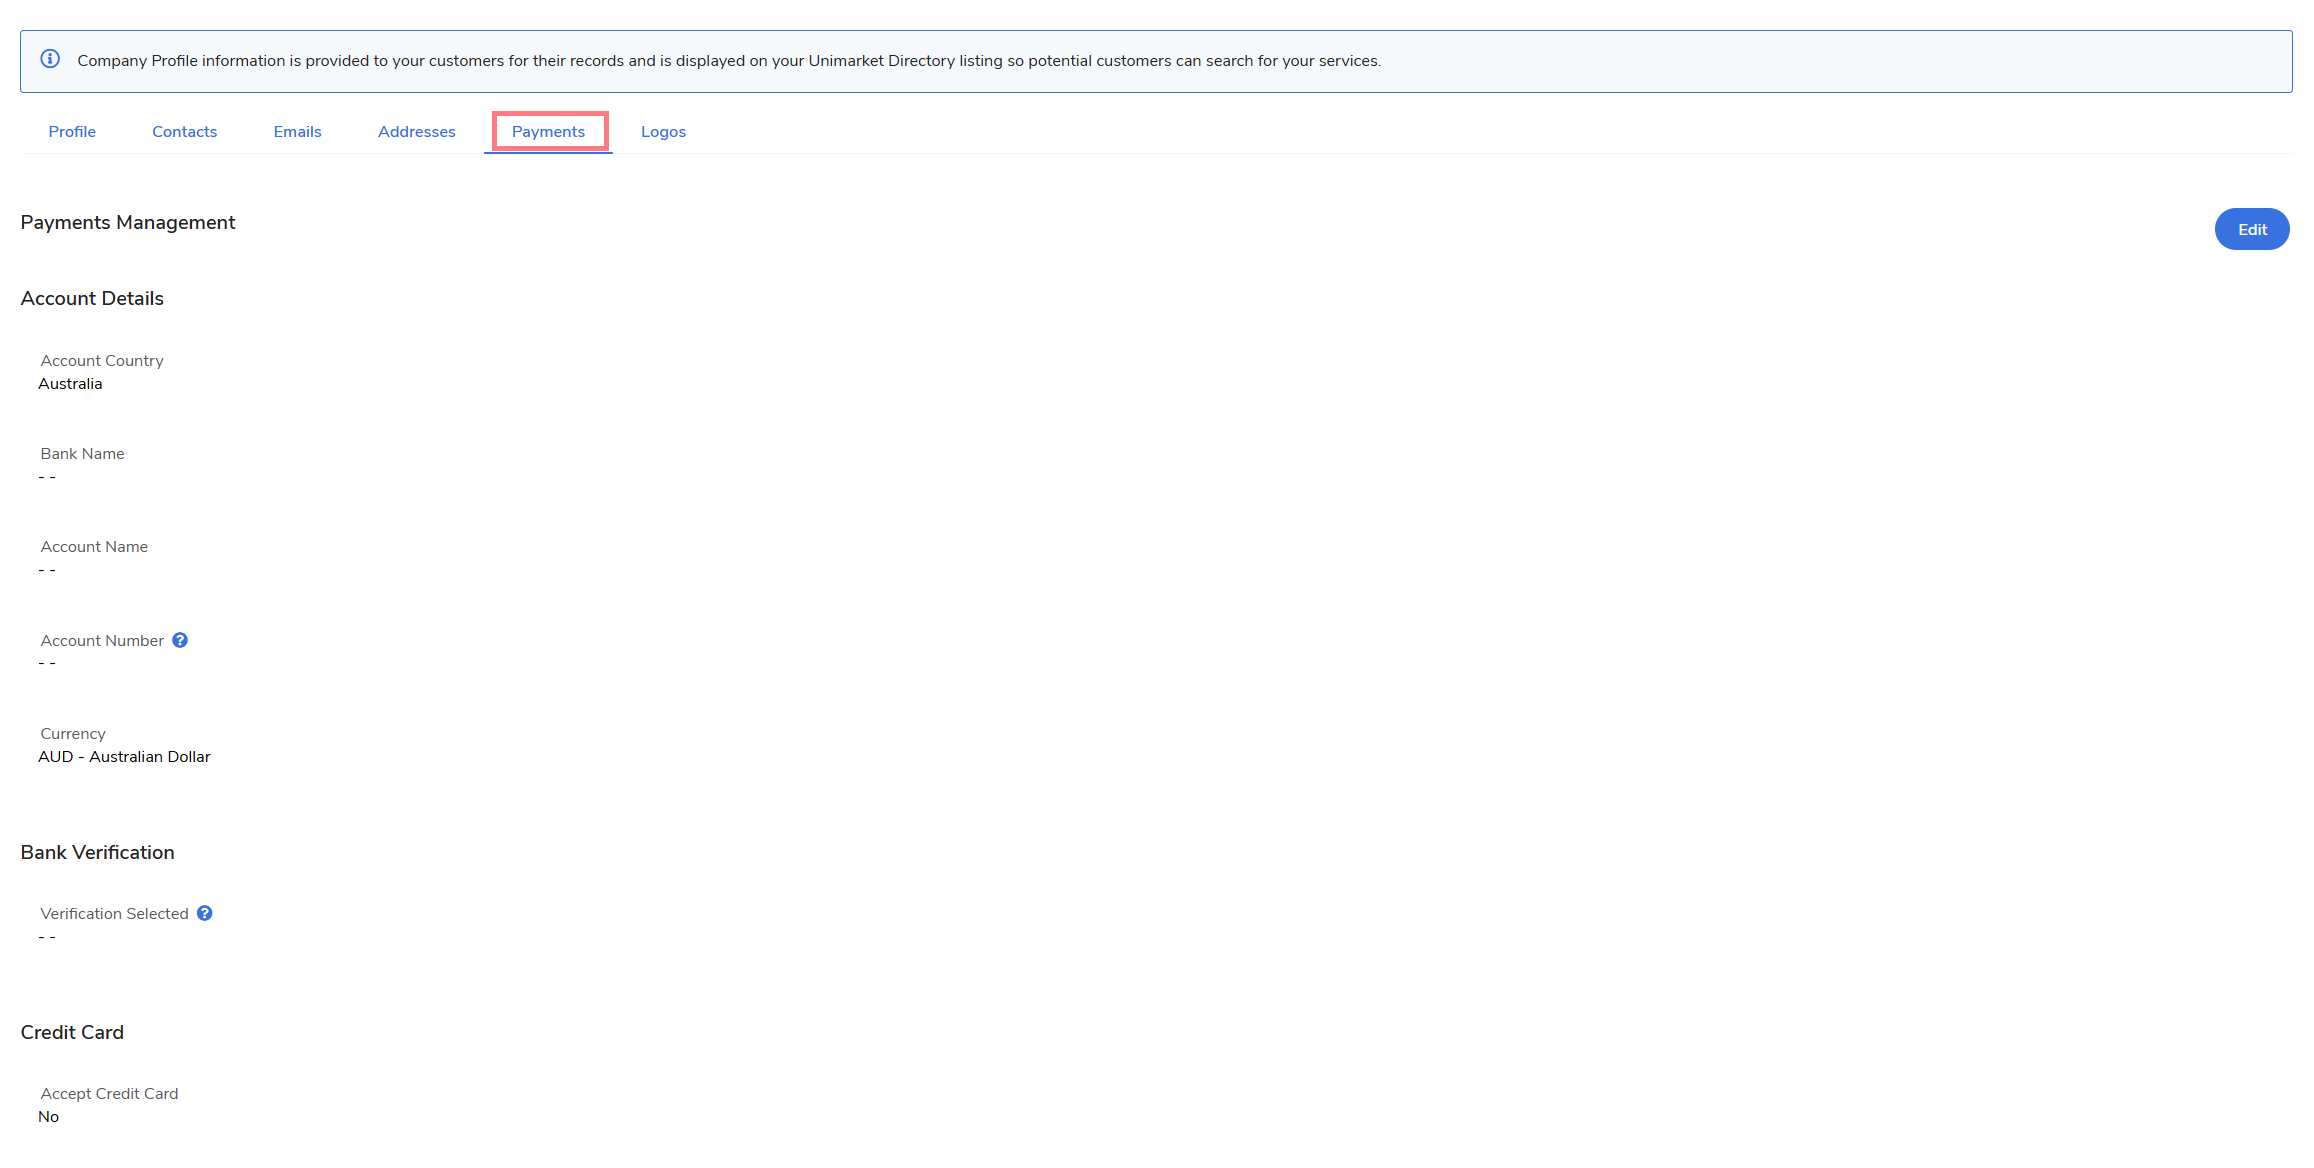
Task: Click the Credit Card section heading
Action: (72, 1032)
